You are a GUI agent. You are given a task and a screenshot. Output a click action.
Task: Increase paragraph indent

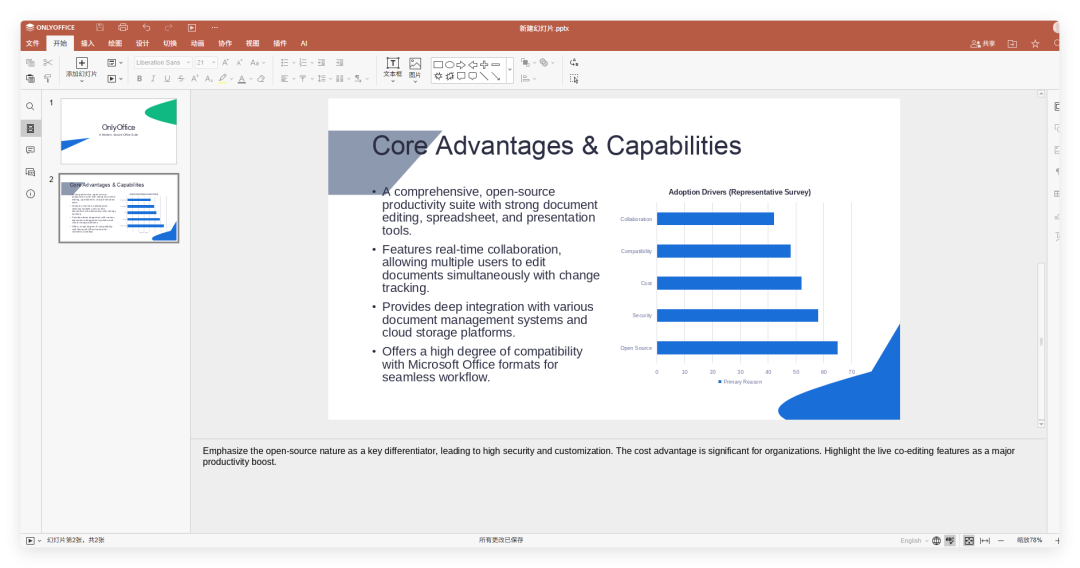[x=340, y=63]
